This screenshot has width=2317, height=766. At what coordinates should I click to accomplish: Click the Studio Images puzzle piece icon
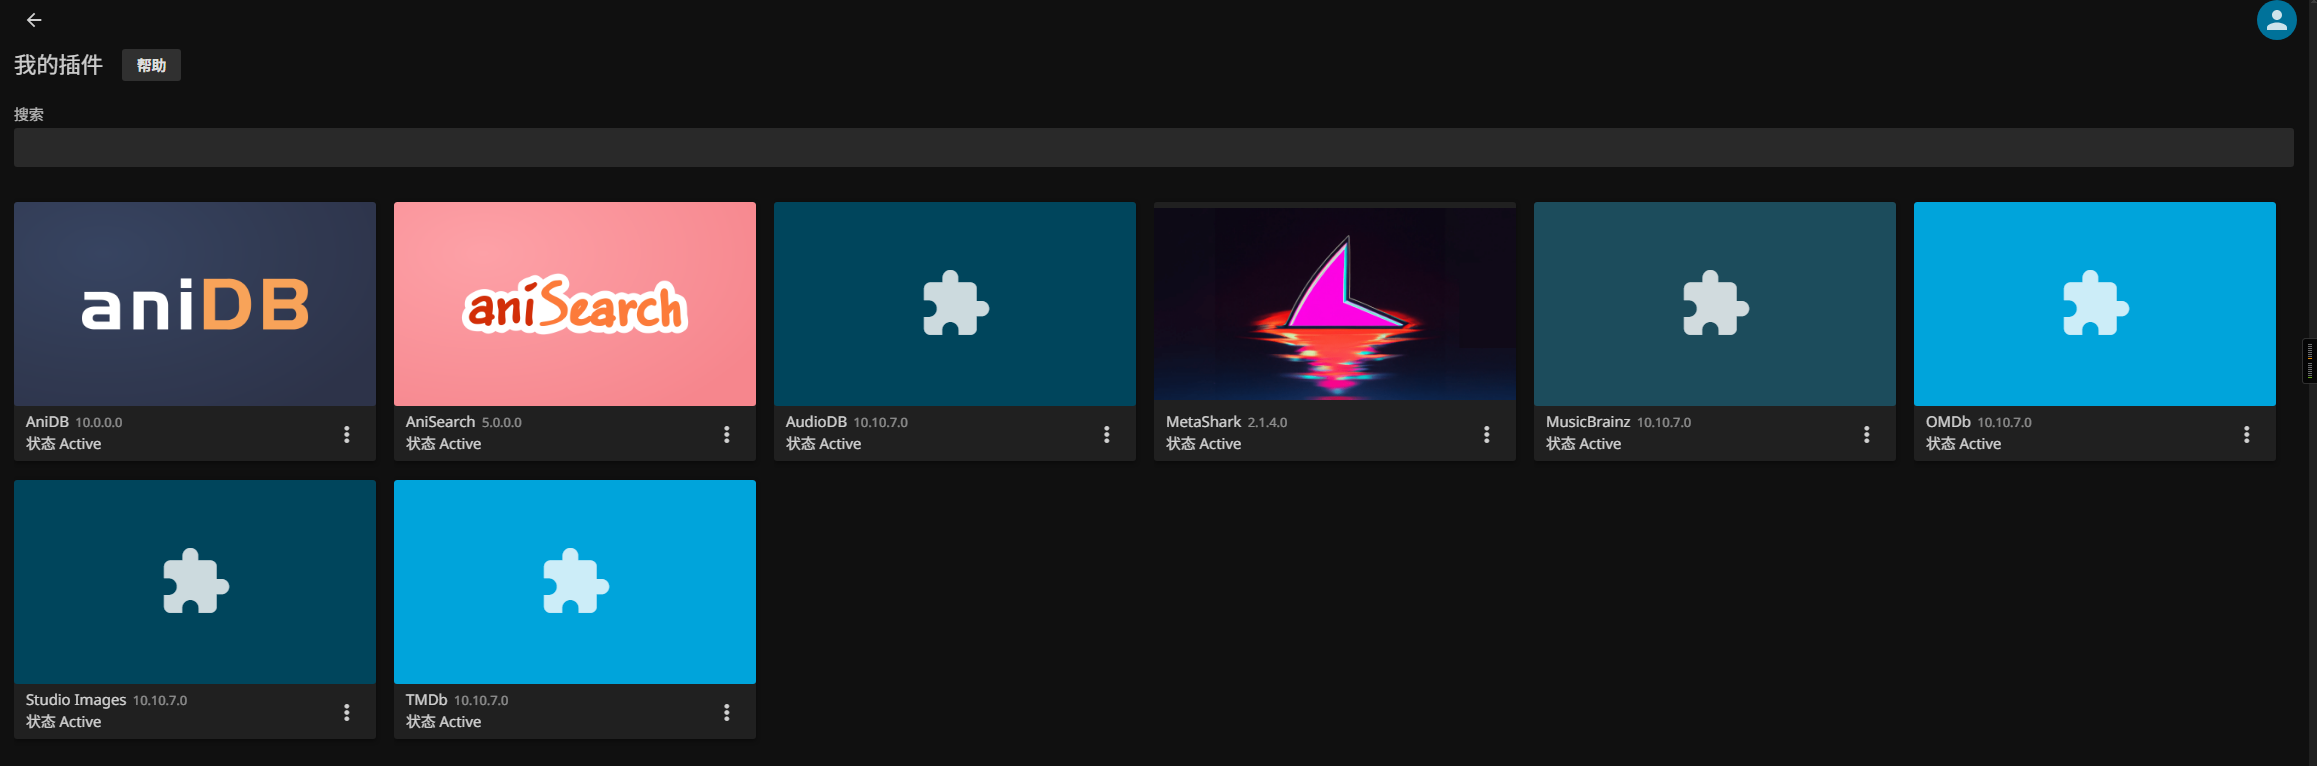pos(195,582)
